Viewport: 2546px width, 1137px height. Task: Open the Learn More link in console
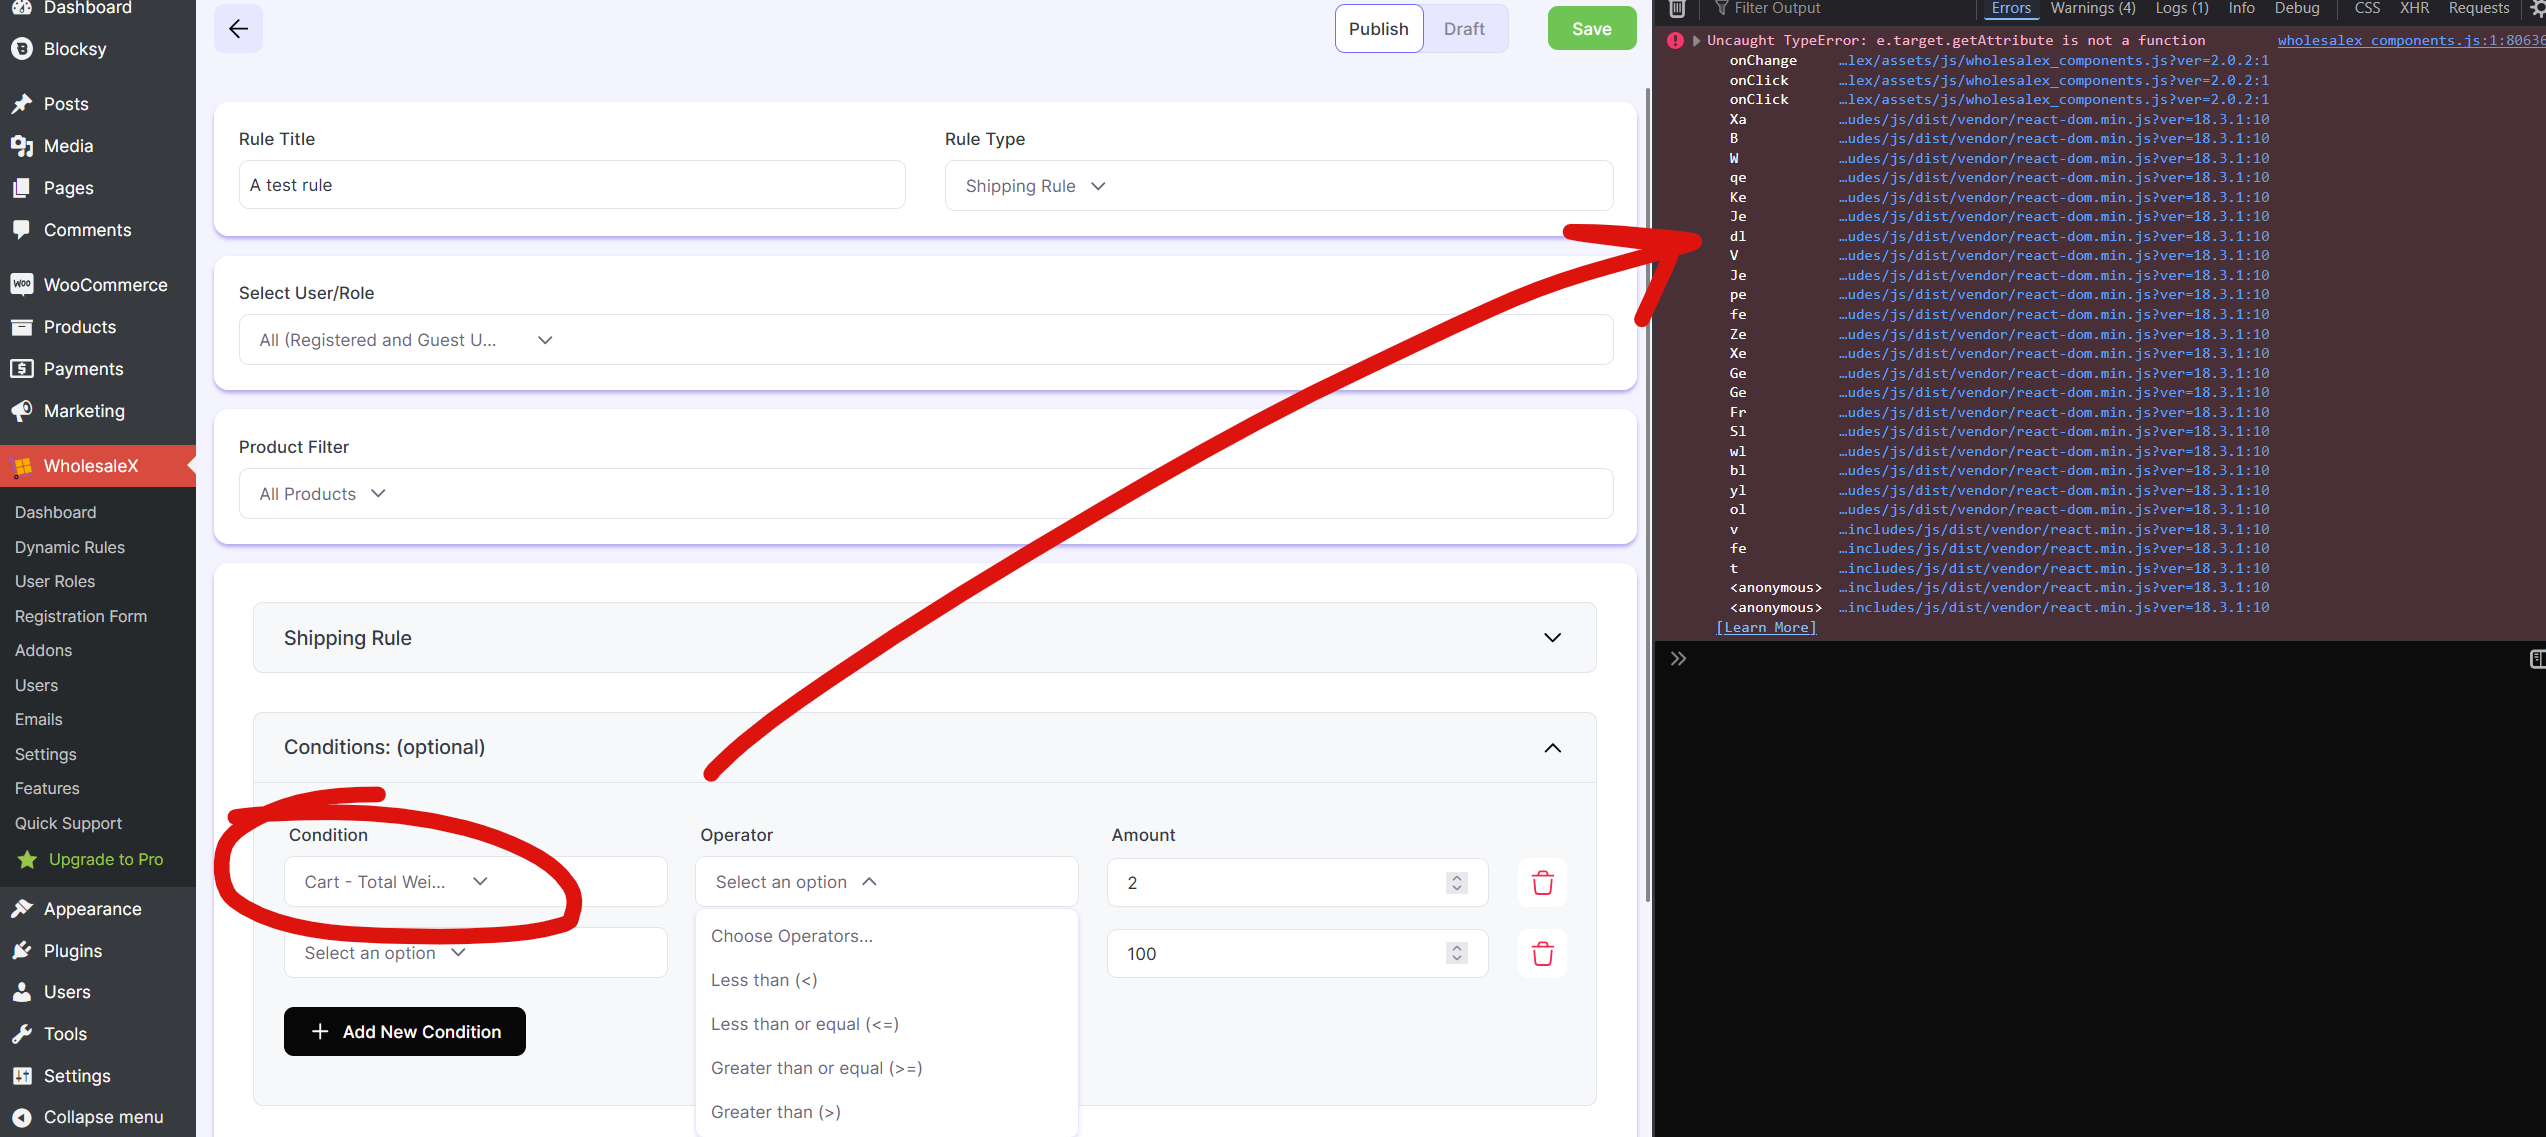click(x=1766, y=627)
